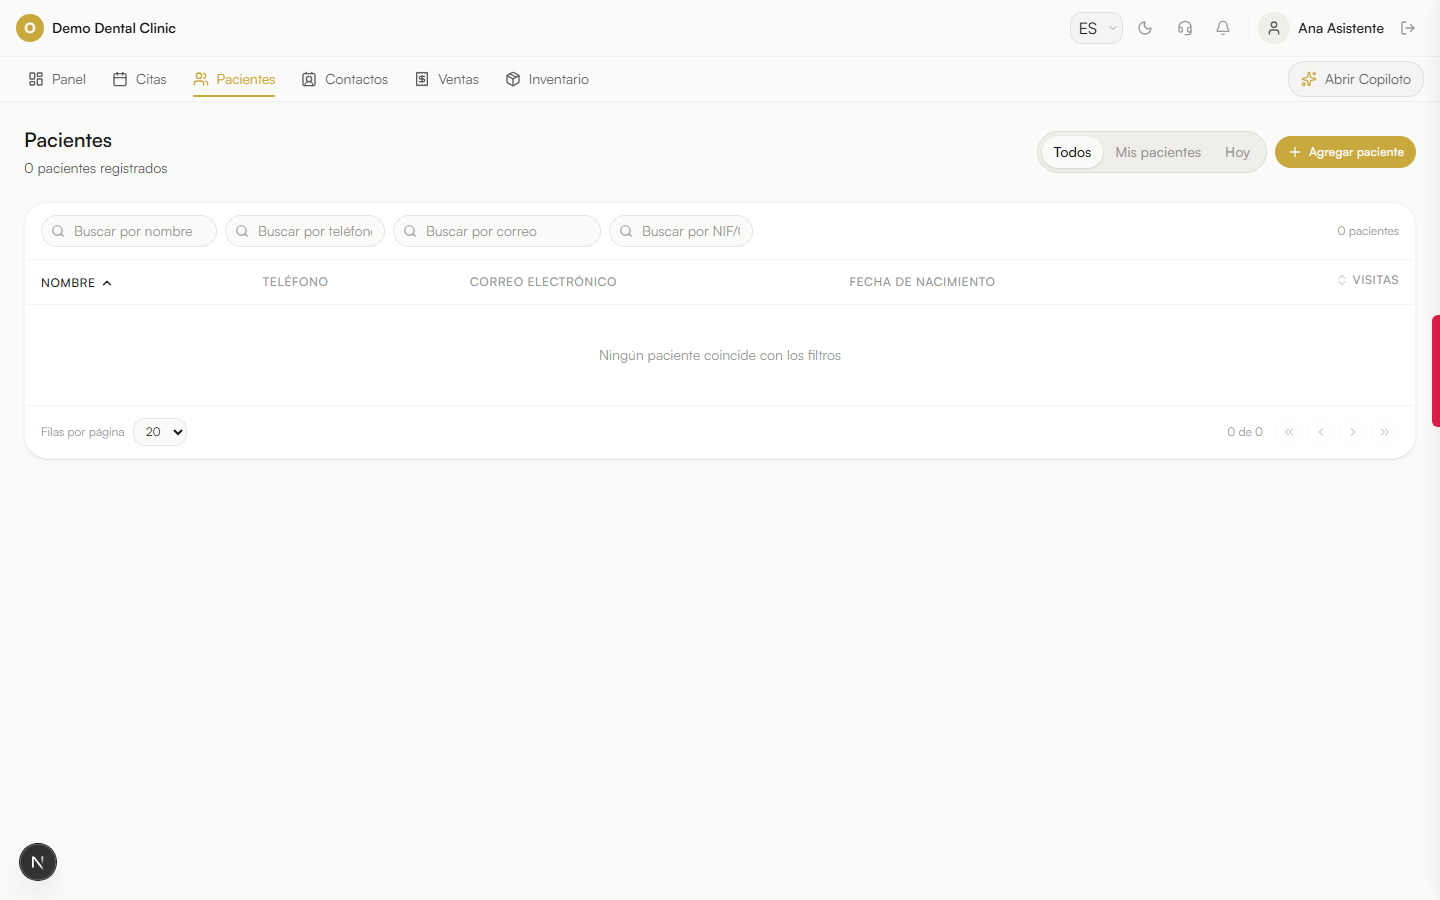
Task: Go to last page double-chevron icon
Action: [1385, 432]
